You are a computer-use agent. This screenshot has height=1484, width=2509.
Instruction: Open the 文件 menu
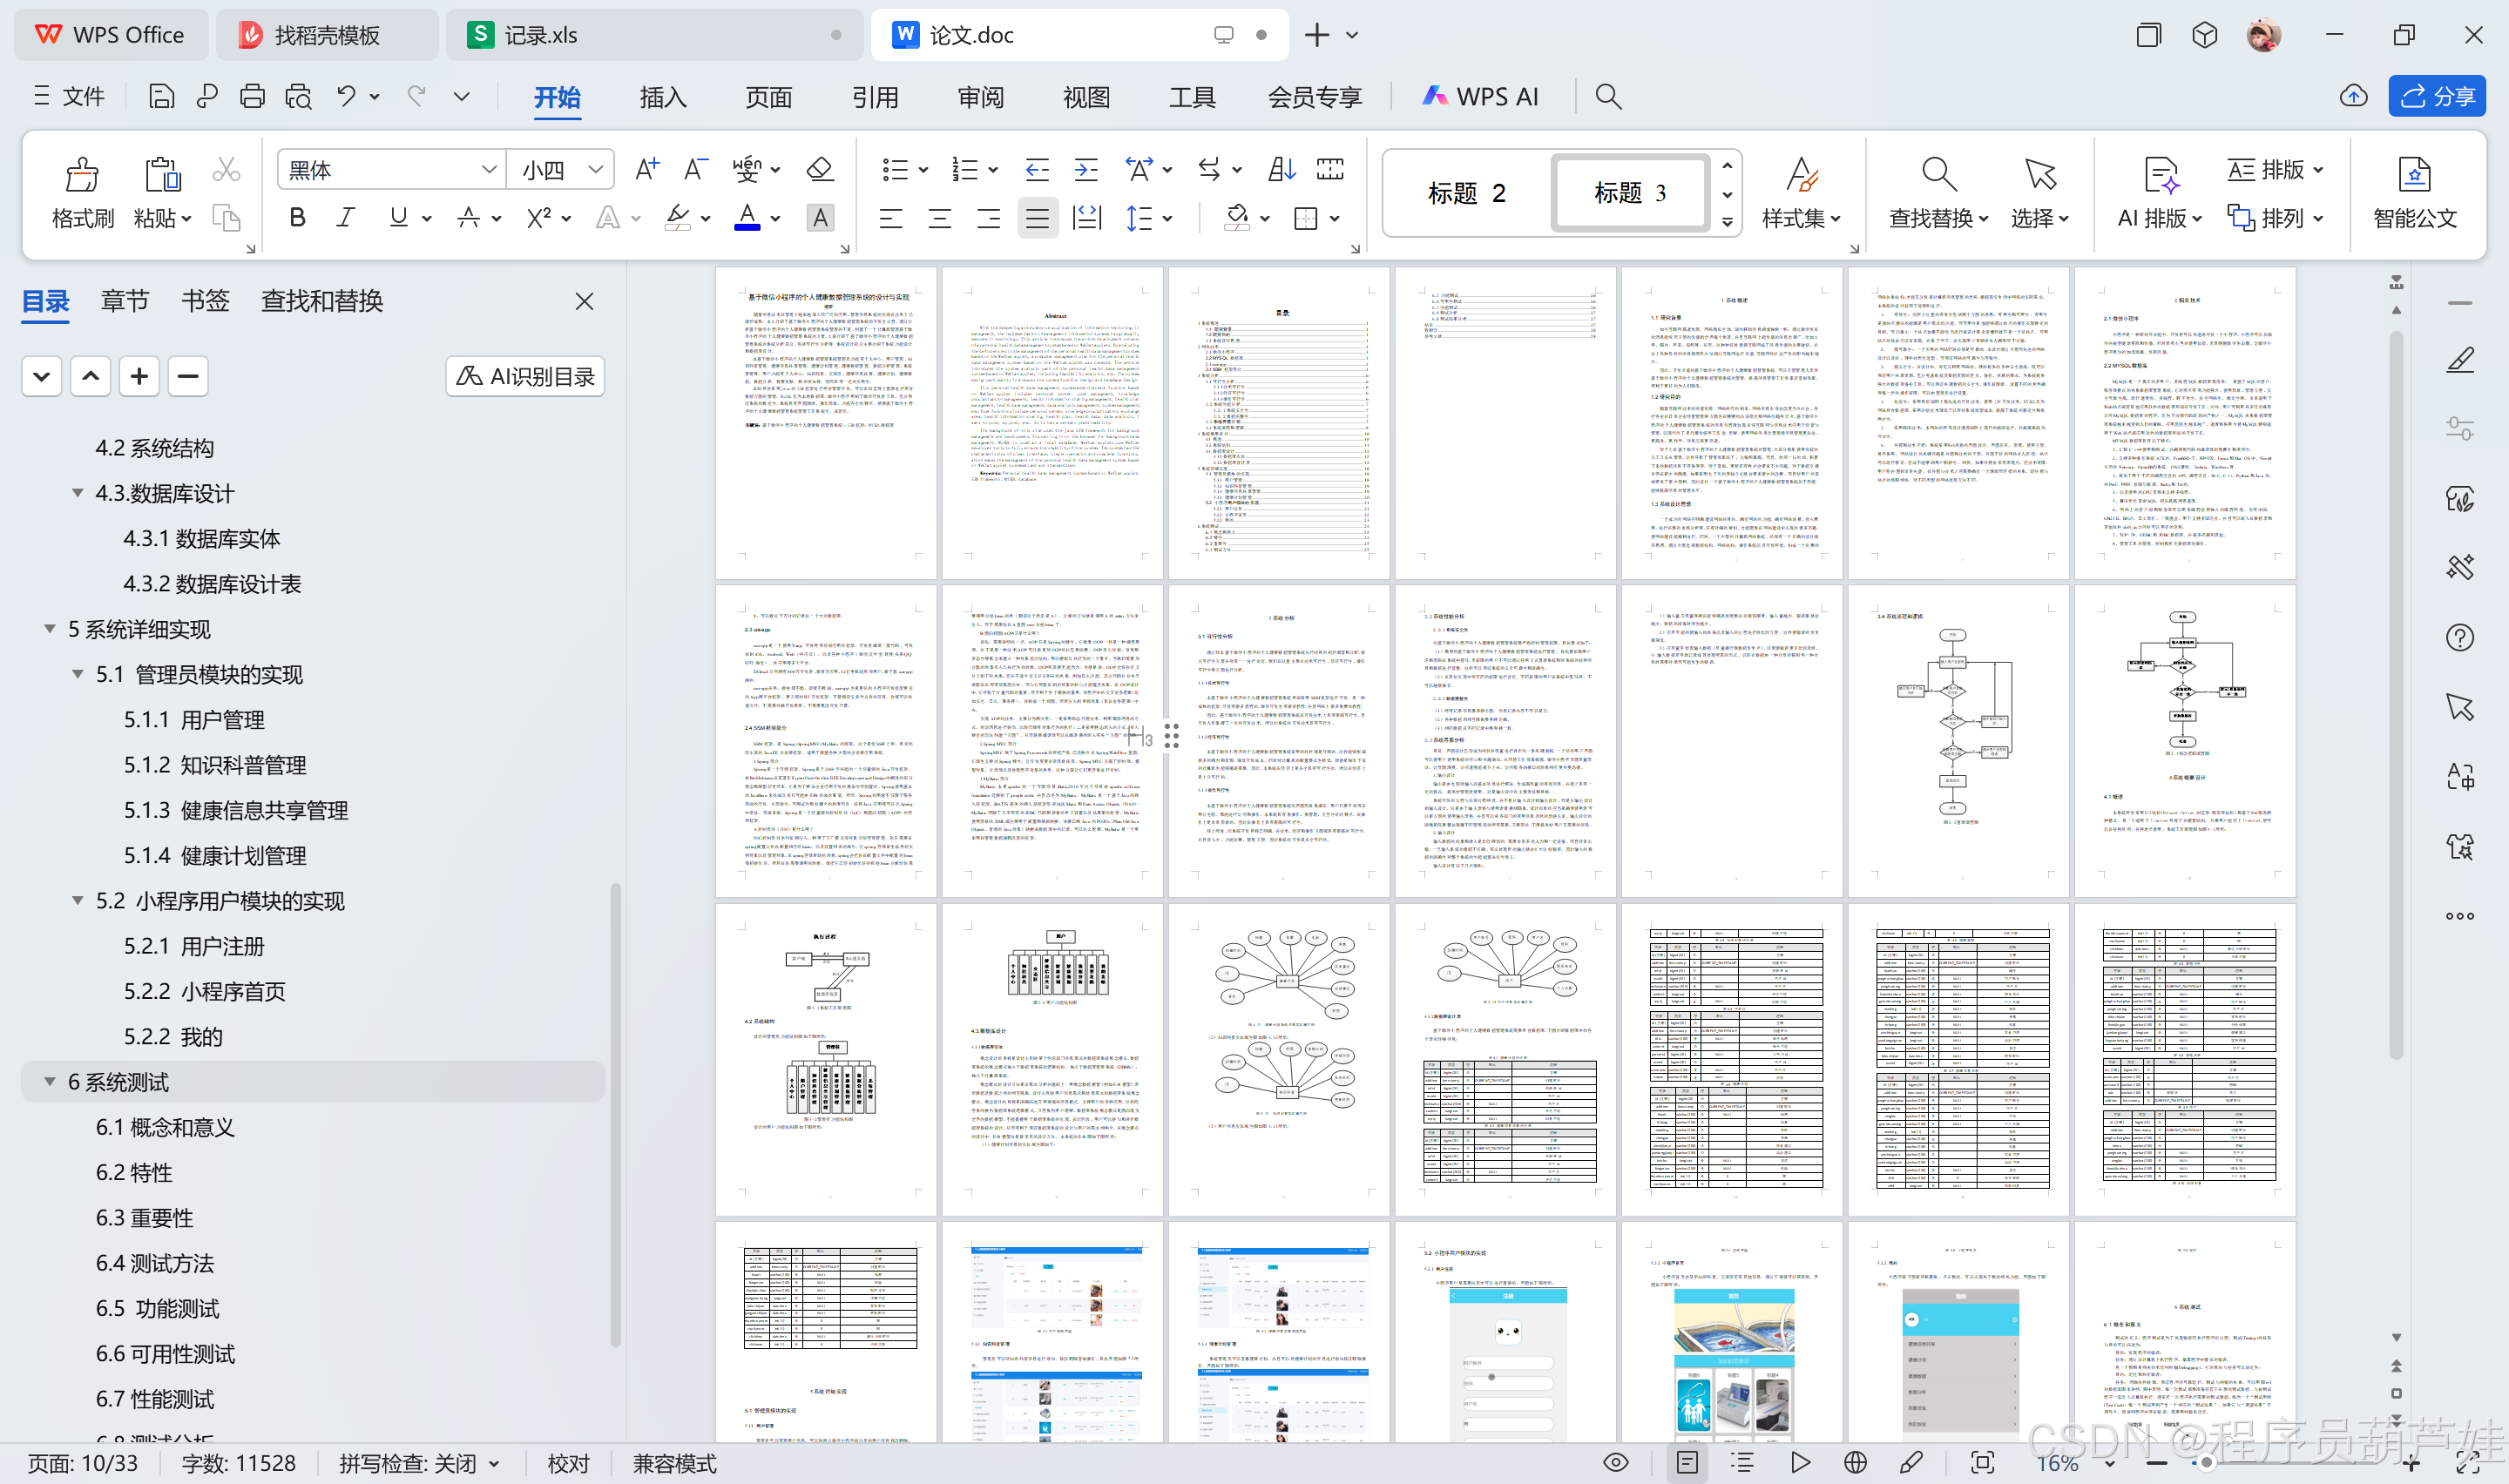(x=69, y=96)
